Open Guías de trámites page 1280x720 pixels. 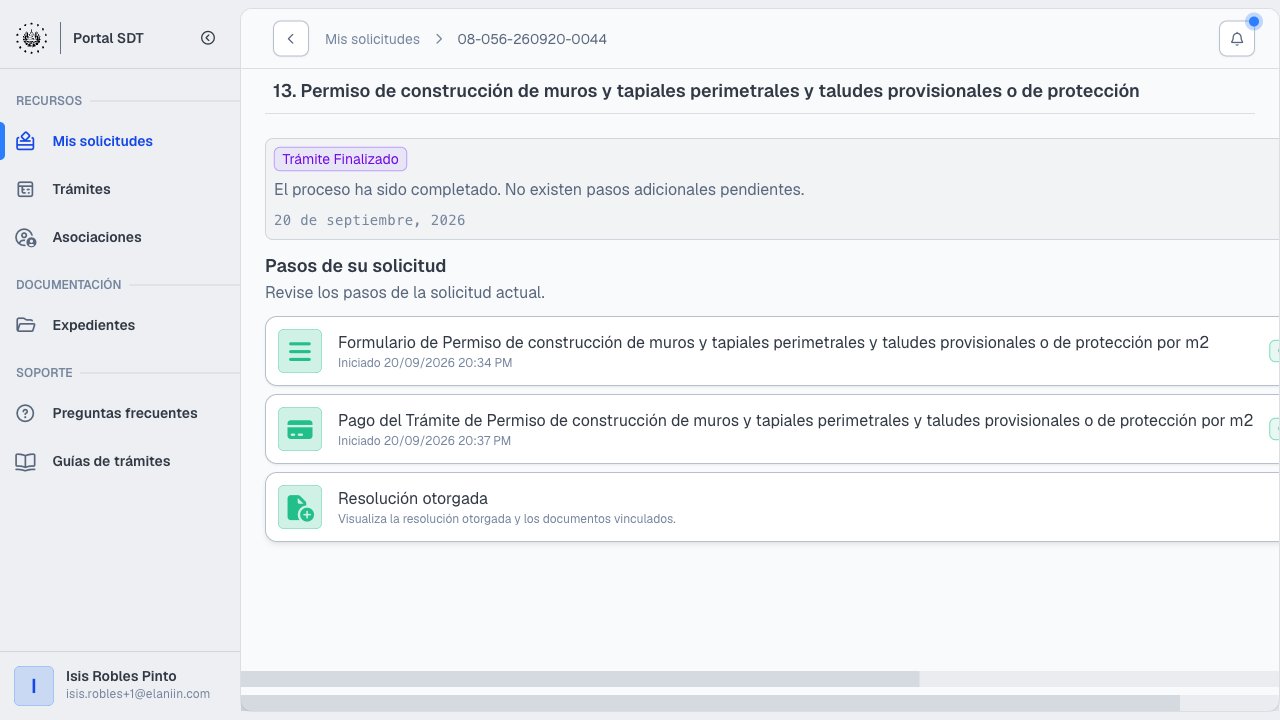[x=120, y=461]
